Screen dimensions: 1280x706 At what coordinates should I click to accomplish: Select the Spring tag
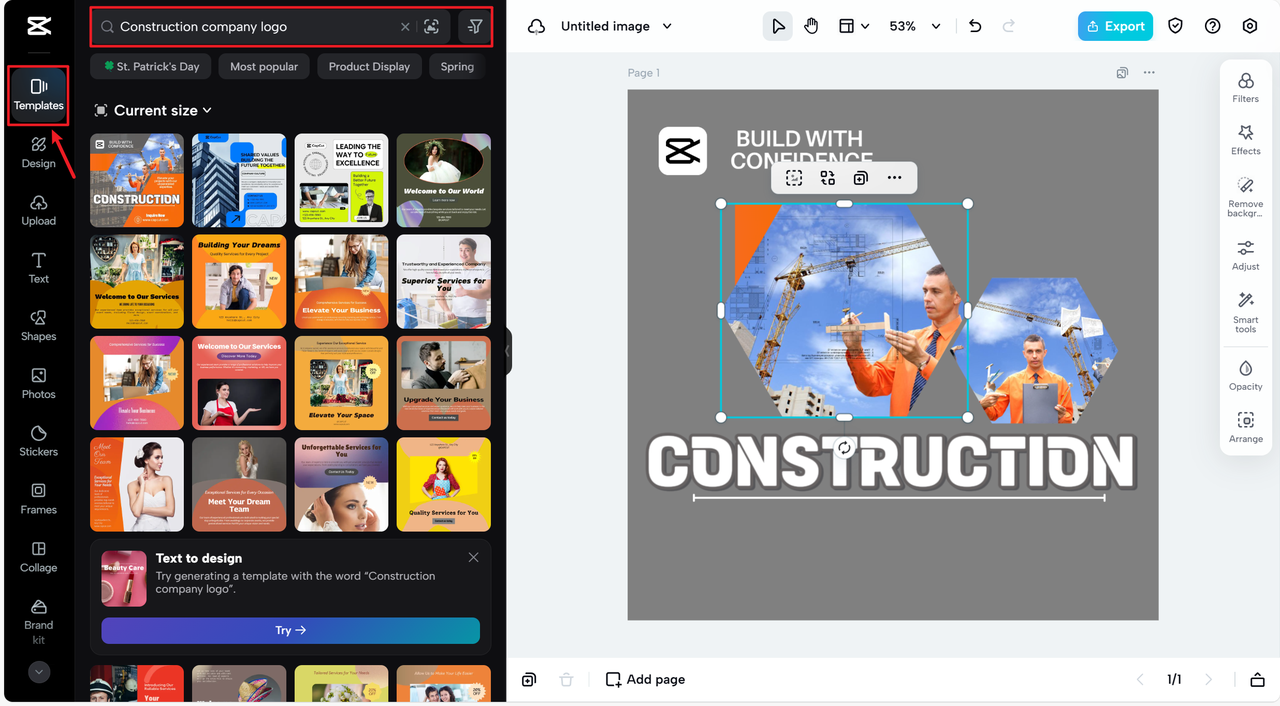coord(457,67)
